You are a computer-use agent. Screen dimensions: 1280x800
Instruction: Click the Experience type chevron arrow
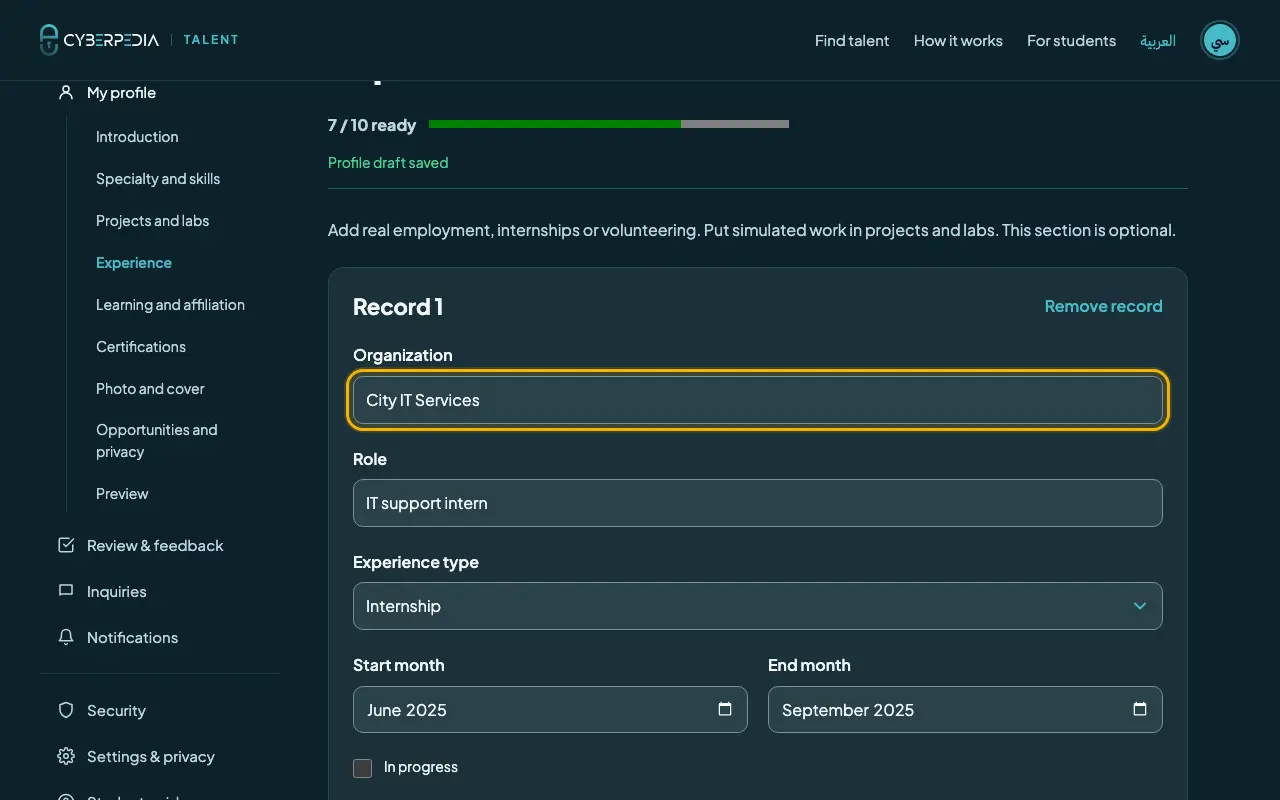coord(1140,606)
